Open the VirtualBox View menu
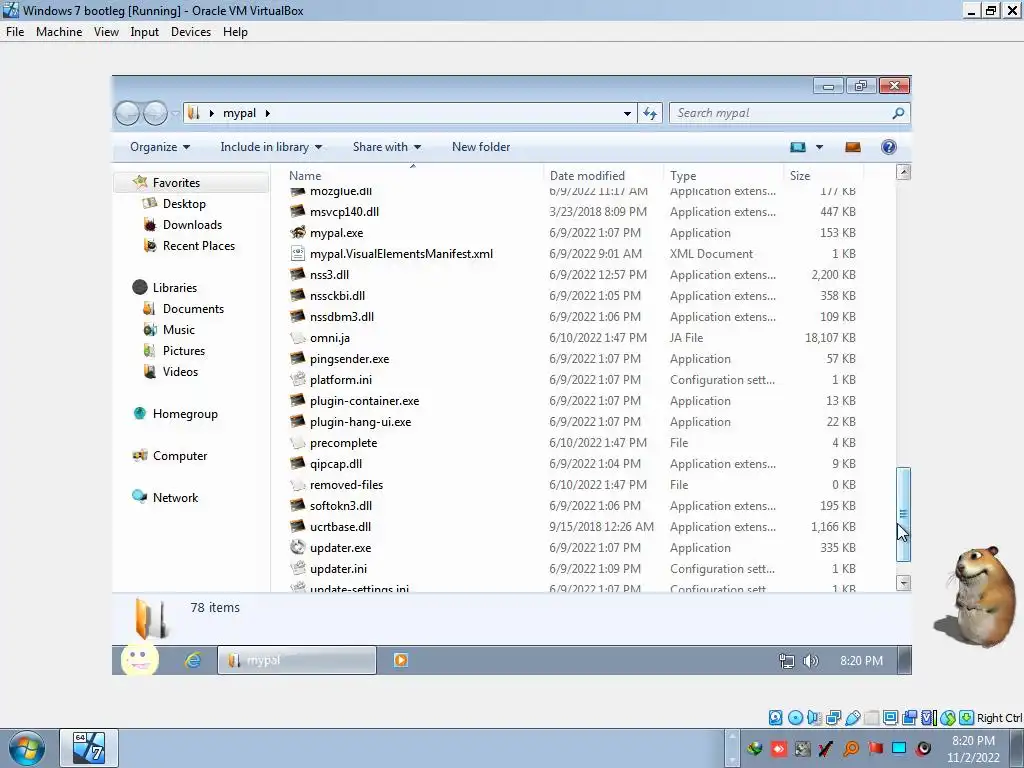Viewport: 1024px width, 768px height. pyautogui.click(x=106, y=32)
